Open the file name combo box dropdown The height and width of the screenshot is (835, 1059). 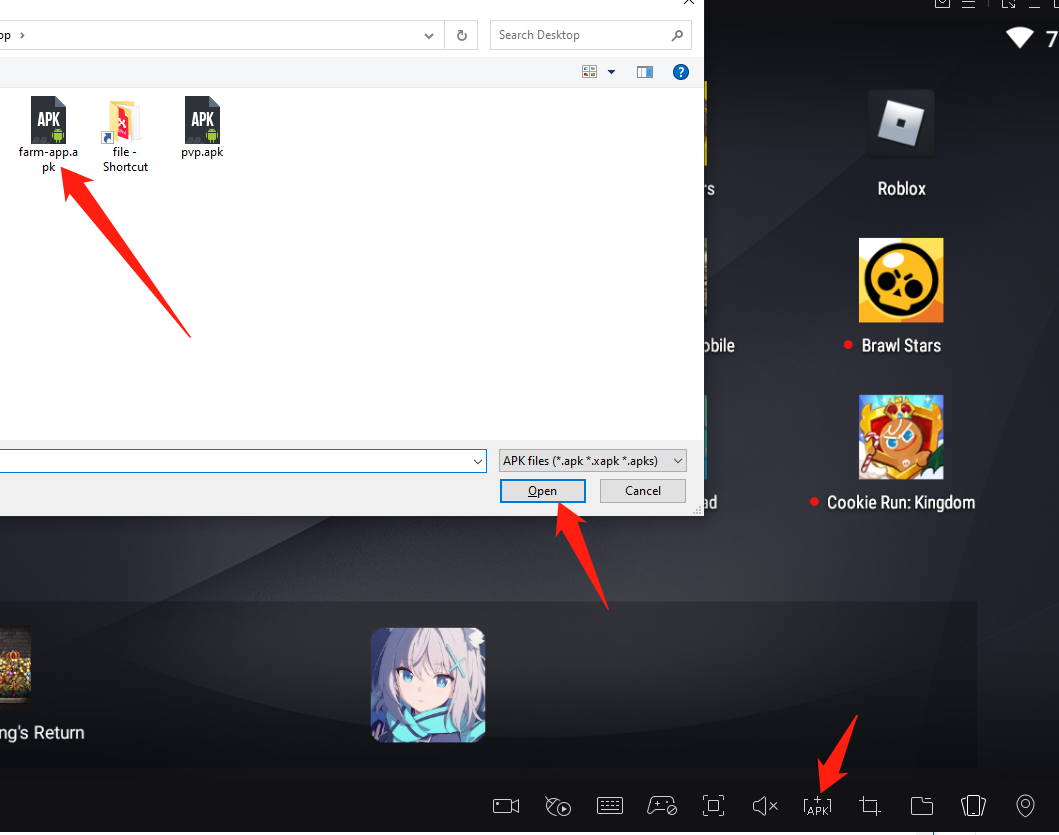(477, 461)
